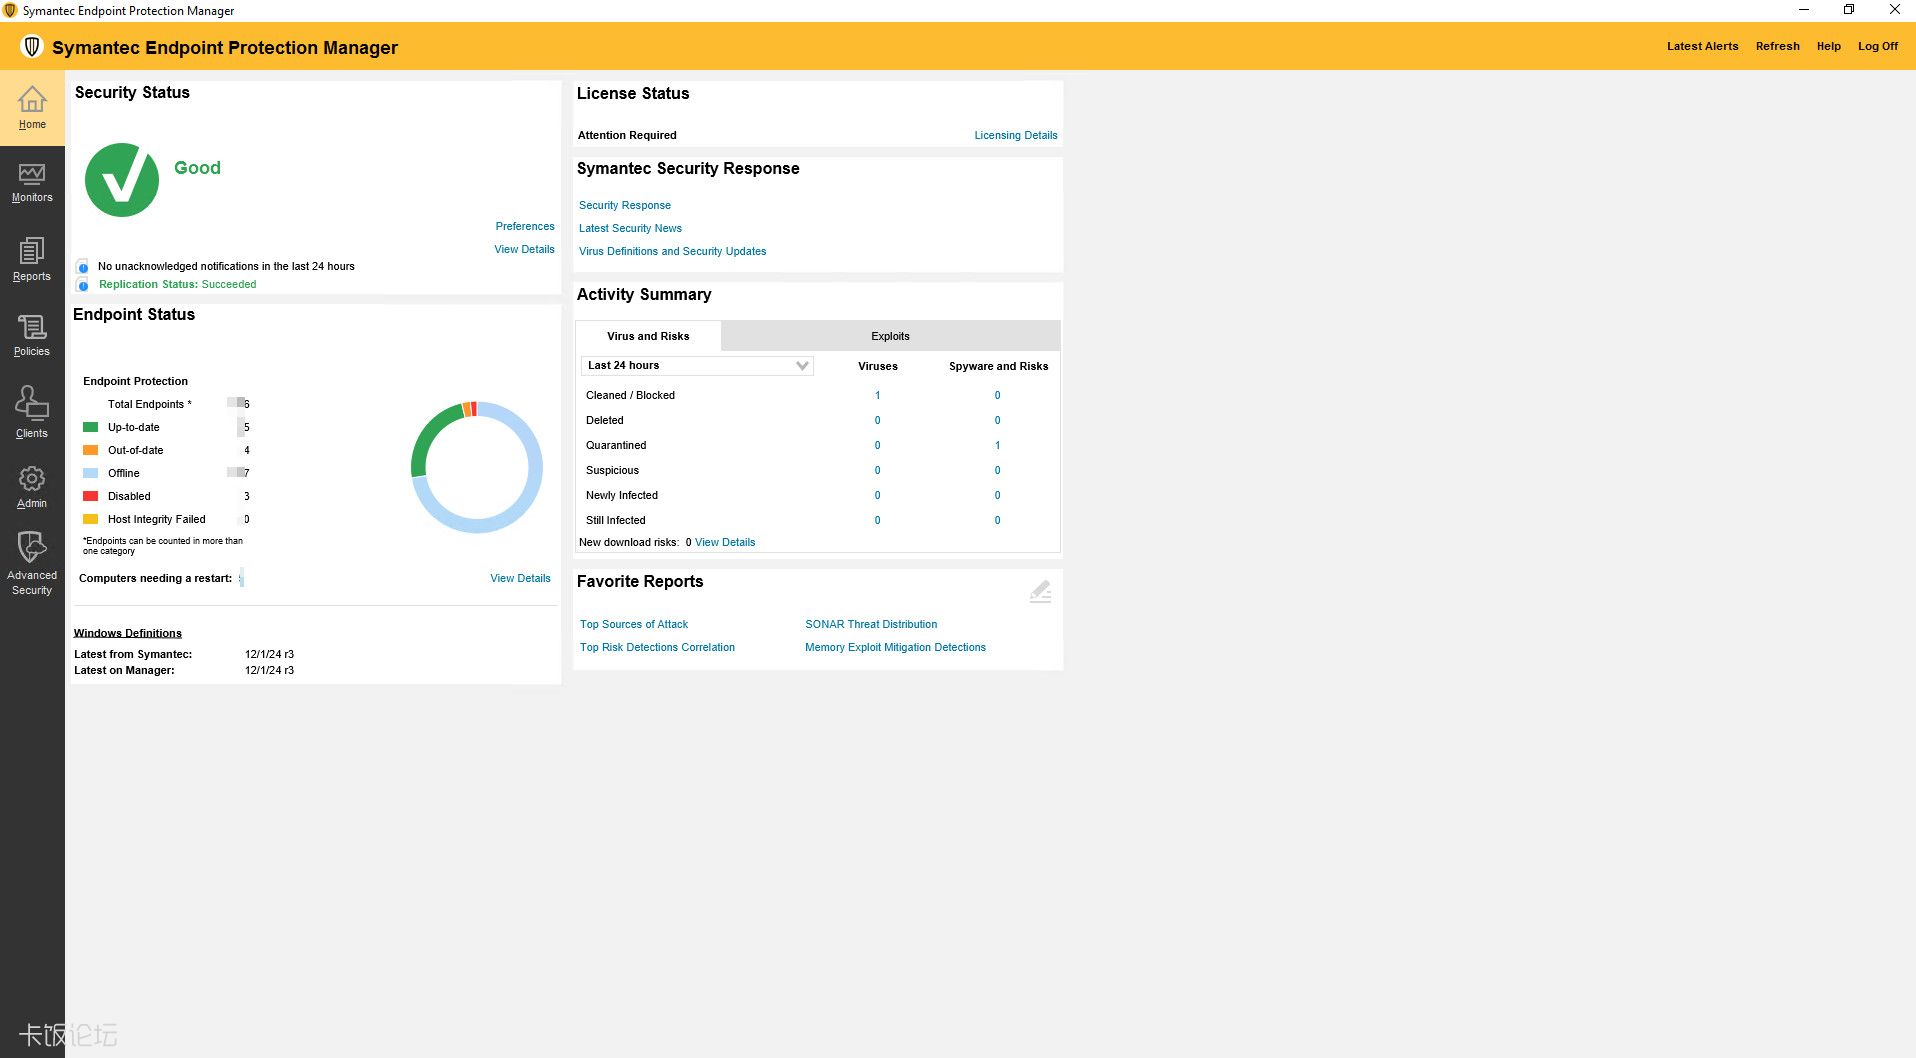
Task: Open the Monitors section icon
Action: [x=32, y=175]
